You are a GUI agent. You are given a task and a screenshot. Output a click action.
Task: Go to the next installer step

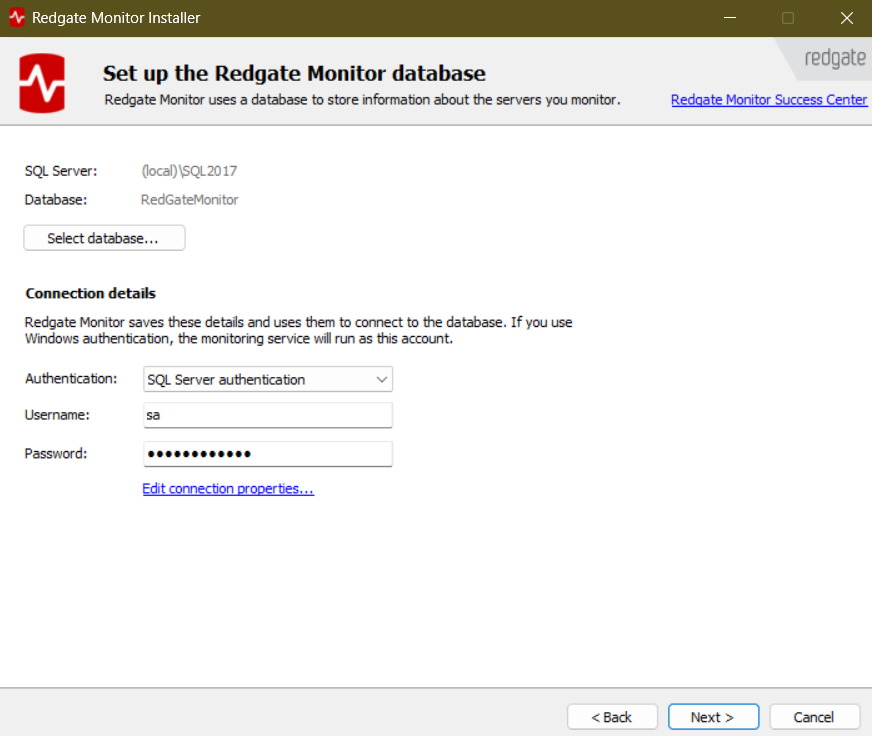[714, 717]
